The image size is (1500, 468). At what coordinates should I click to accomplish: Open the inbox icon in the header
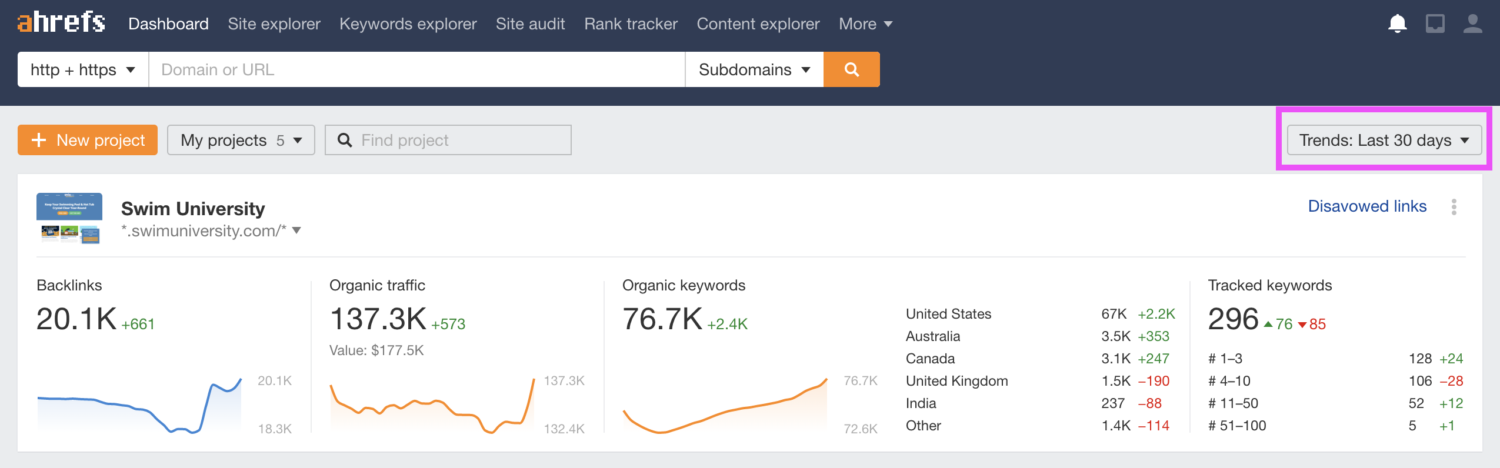click(1435, 24)
